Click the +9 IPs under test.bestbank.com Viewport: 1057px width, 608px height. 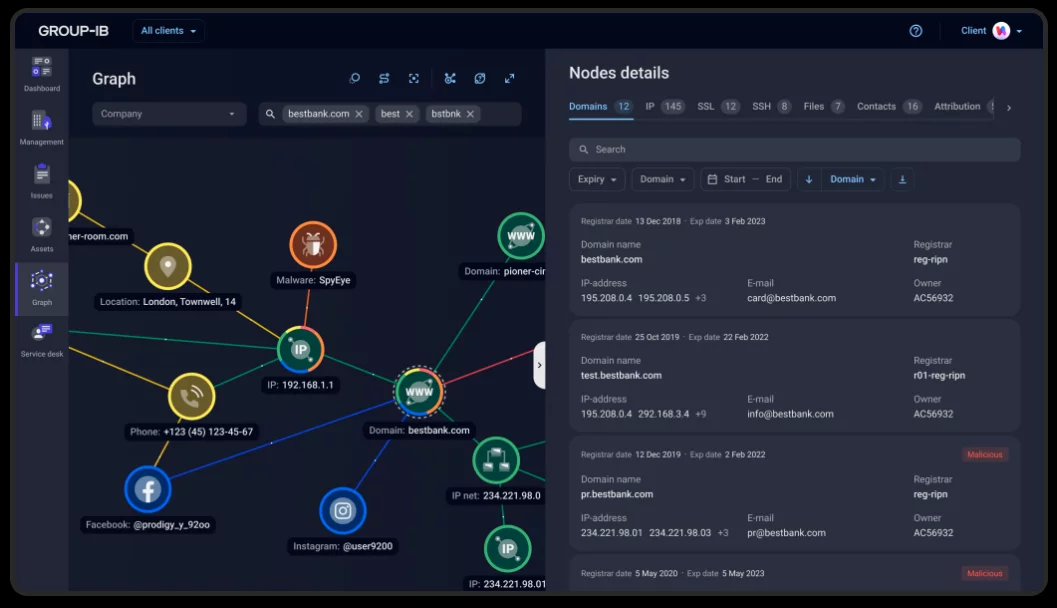click(x=700, y=414)
